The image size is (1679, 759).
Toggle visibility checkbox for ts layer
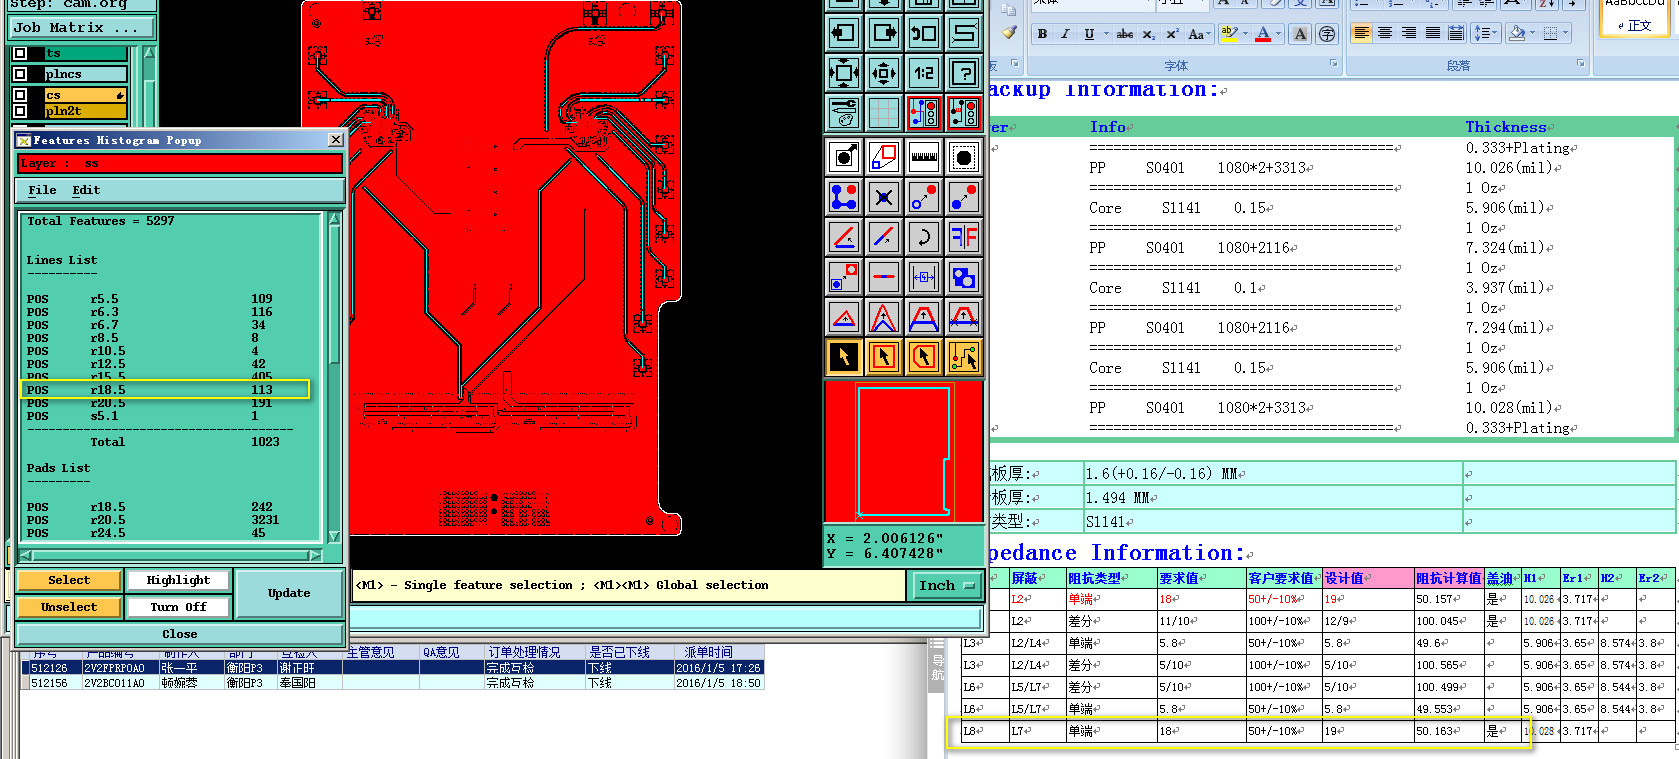[20, 53]
